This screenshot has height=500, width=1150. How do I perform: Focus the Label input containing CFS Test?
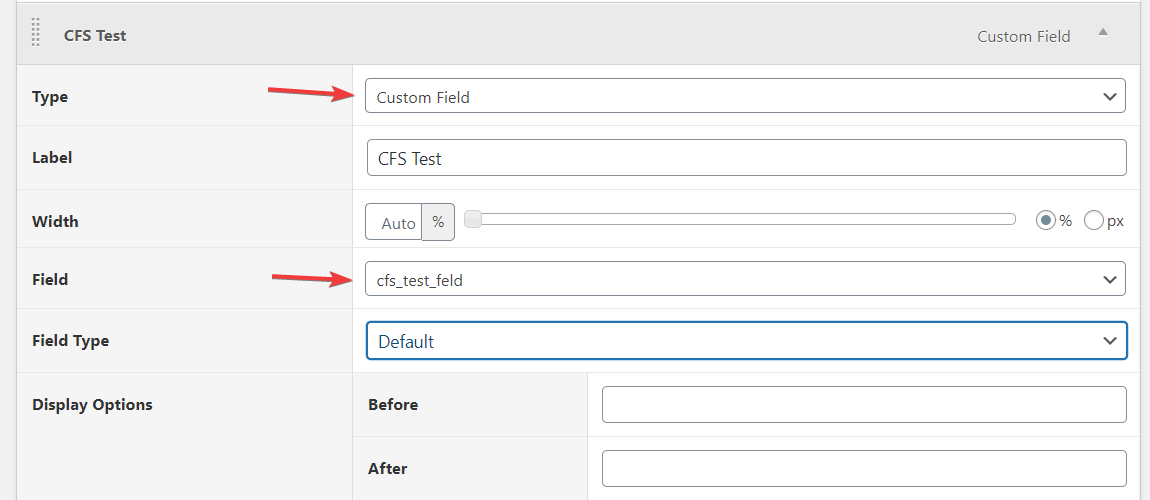747,158
